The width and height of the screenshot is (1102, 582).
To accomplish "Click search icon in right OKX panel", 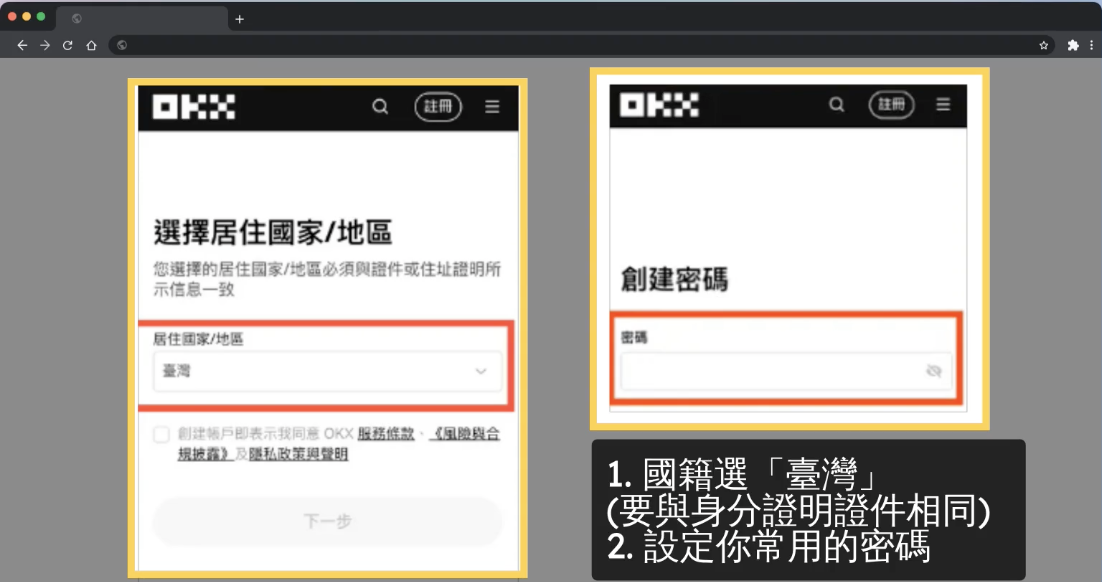I will point(836,104).
